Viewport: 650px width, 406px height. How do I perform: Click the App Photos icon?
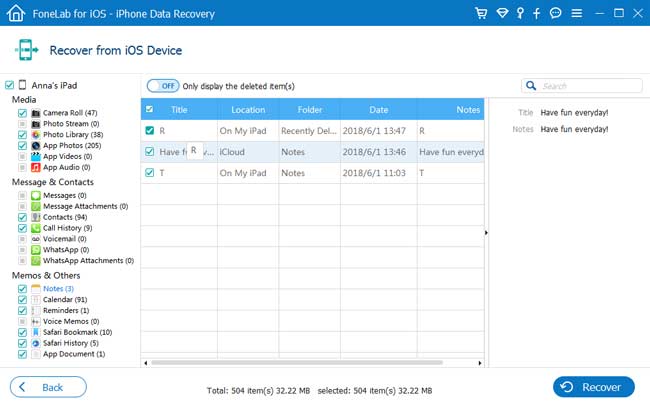coord(36,146)
